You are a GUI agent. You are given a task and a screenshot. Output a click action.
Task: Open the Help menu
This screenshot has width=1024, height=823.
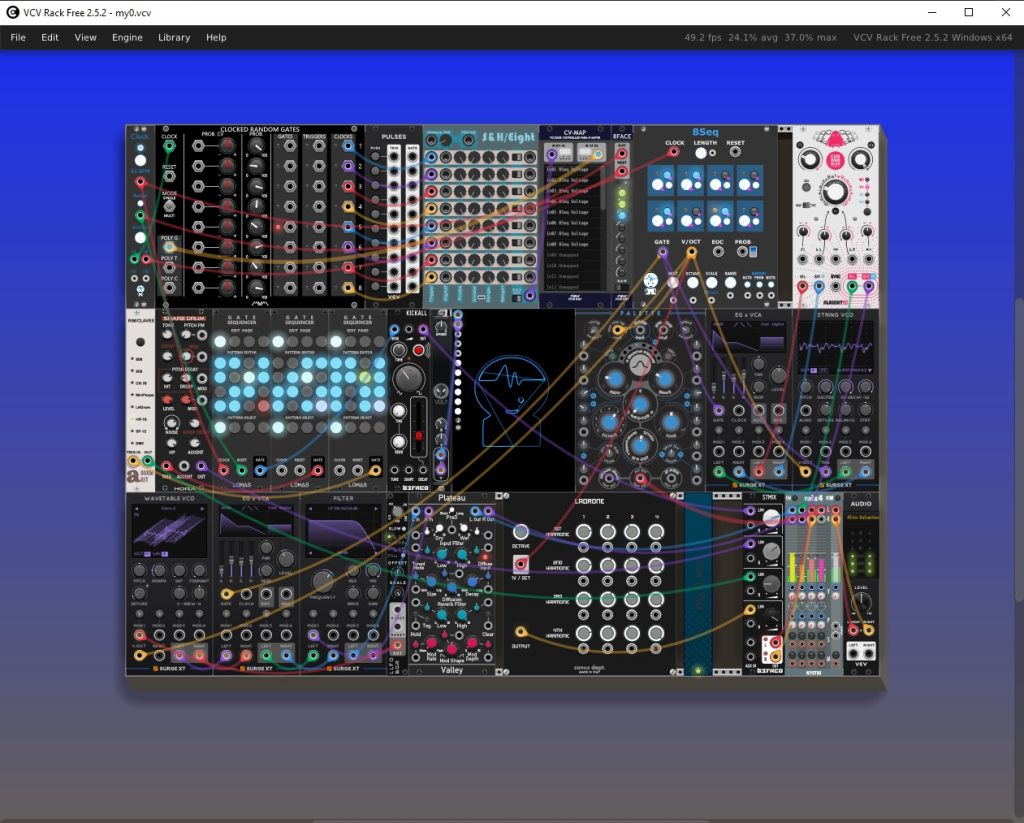coord(216,37)
